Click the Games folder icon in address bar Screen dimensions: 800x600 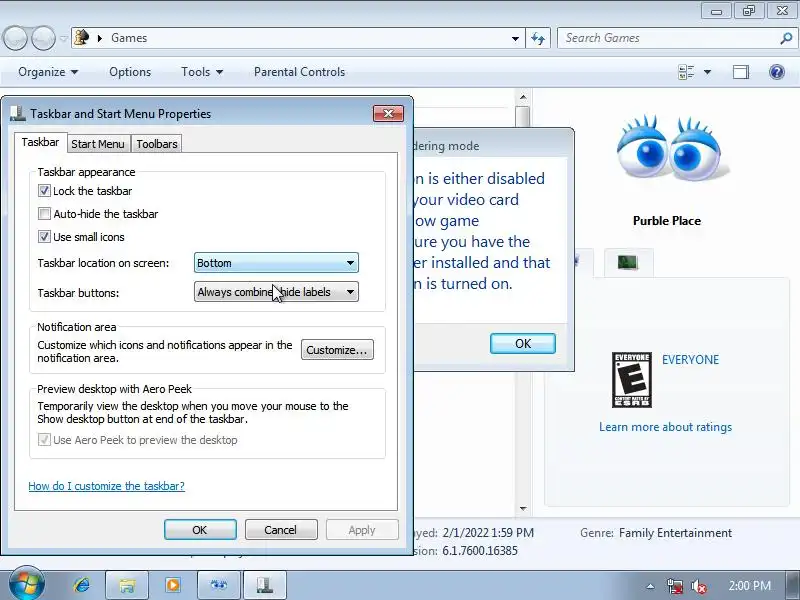pyautogui.click(x=82, y=38)
